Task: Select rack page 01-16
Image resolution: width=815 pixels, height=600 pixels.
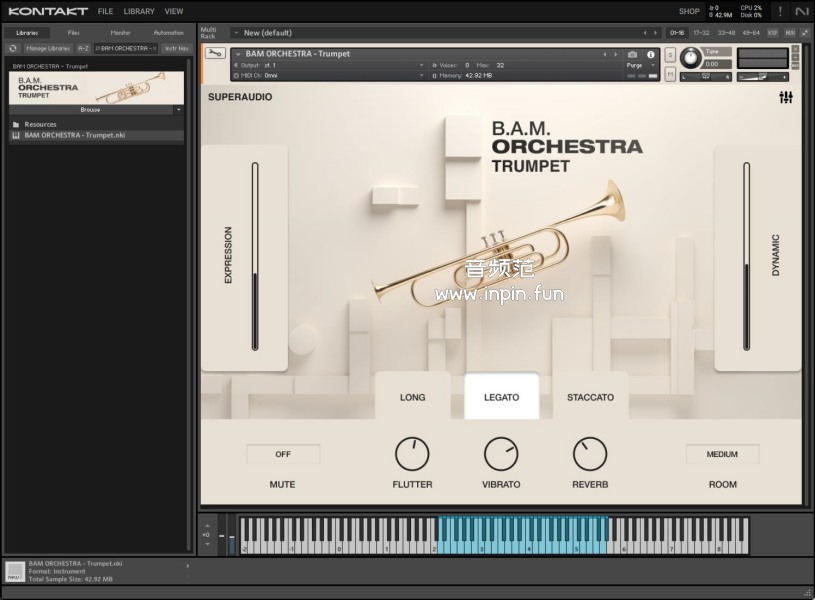Action: pos(677,33)
